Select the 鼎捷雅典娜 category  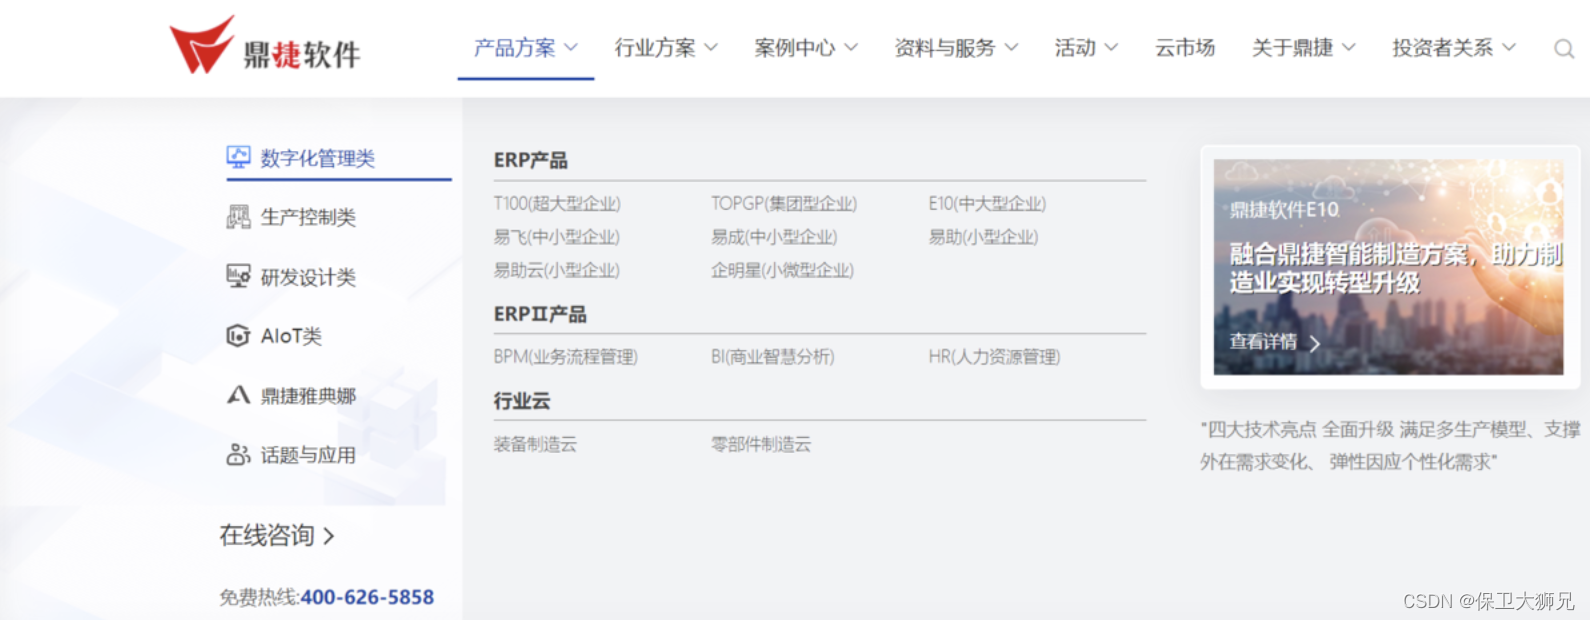(x=308, y=396)
